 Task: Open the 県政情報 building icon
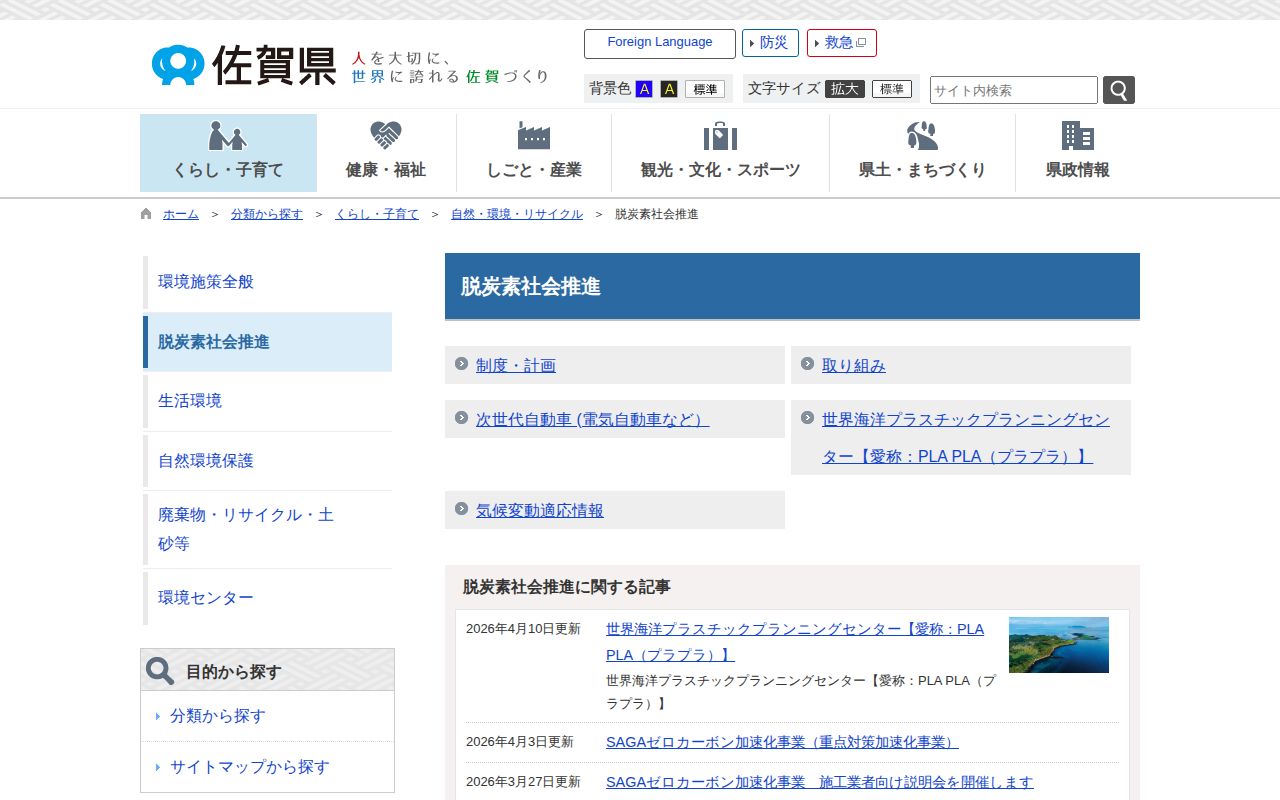click(x=1077, y=136)
